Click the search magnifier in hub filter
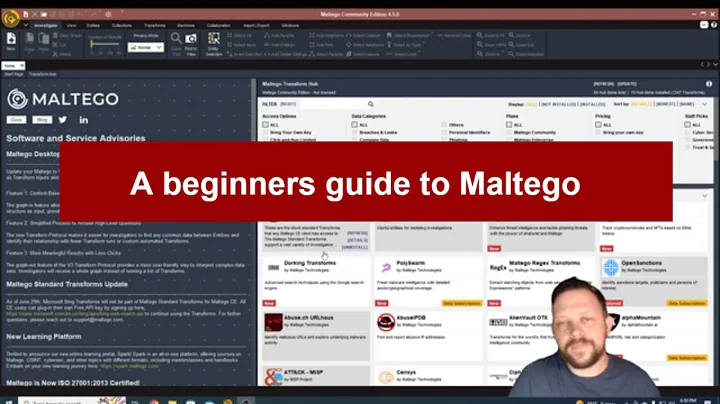The width and height of the screenshot is (720, 404). pyautogui.click(x=371, y=104)
